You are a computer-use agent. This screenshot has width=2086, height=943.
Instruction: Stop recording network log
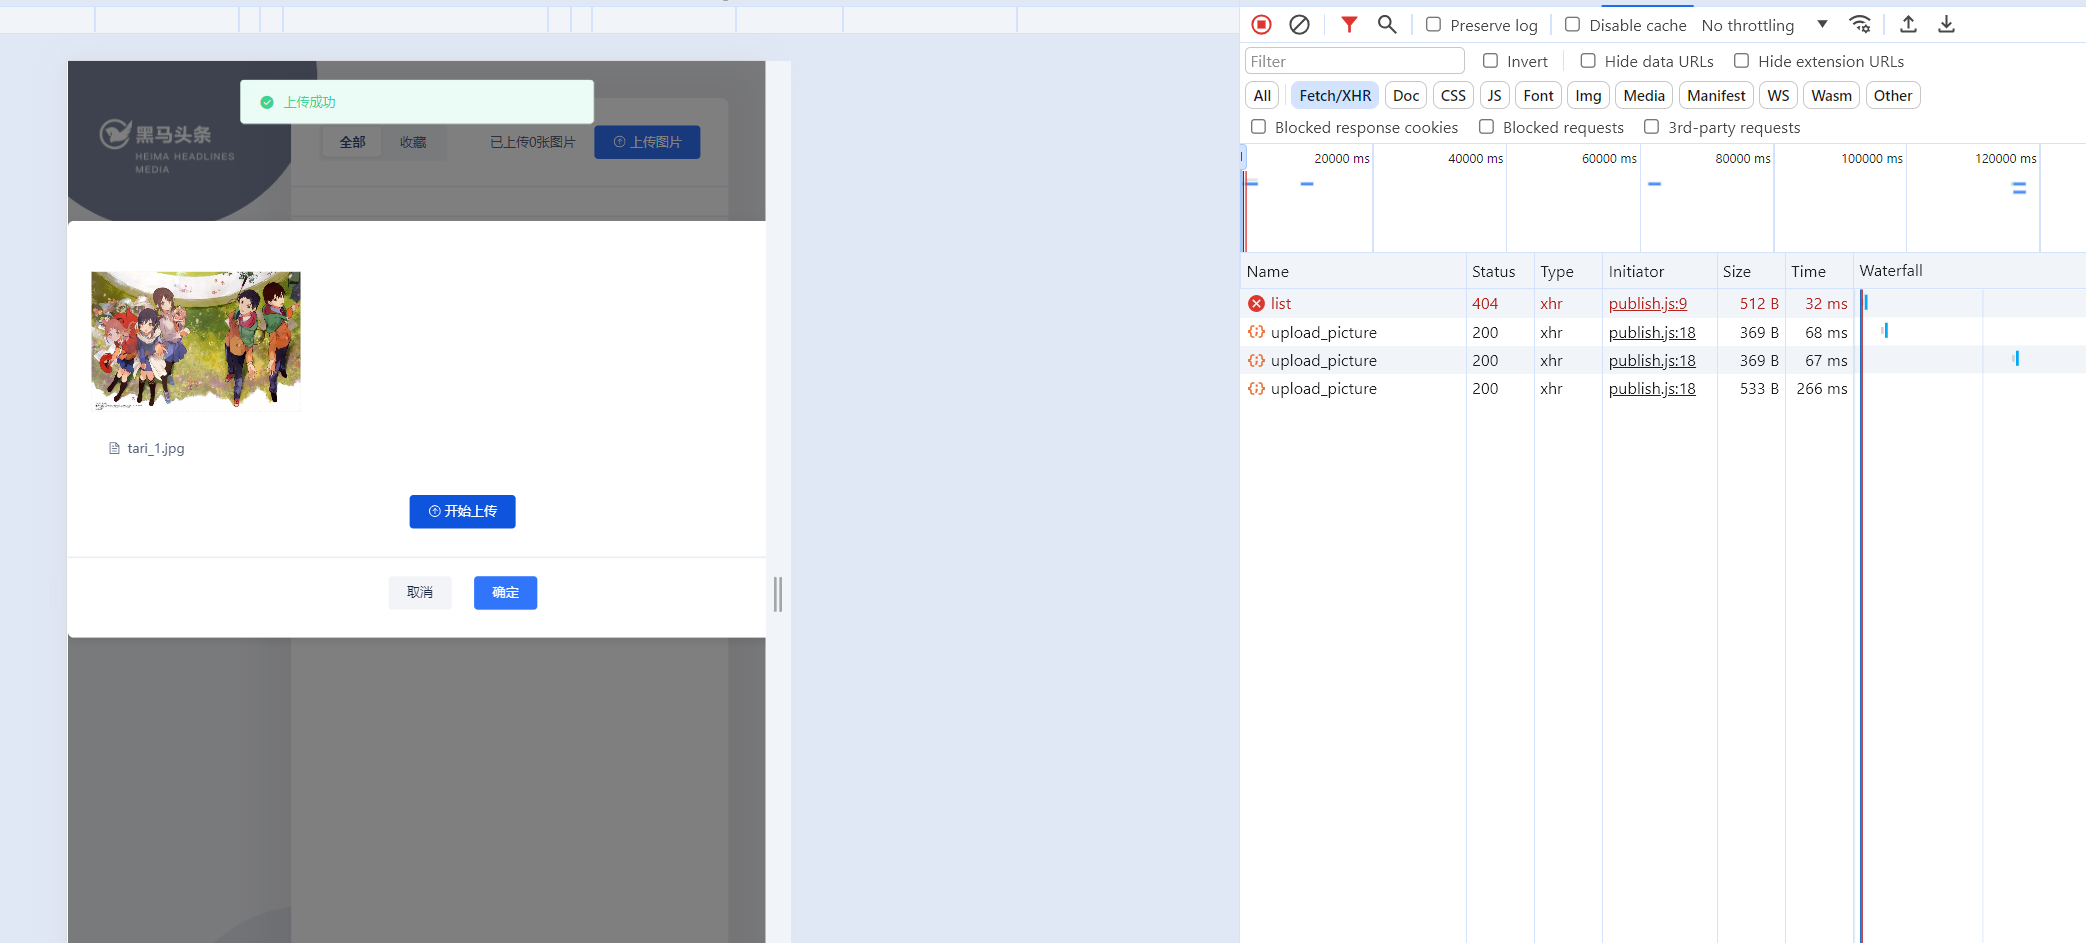tap(1262, 25)
